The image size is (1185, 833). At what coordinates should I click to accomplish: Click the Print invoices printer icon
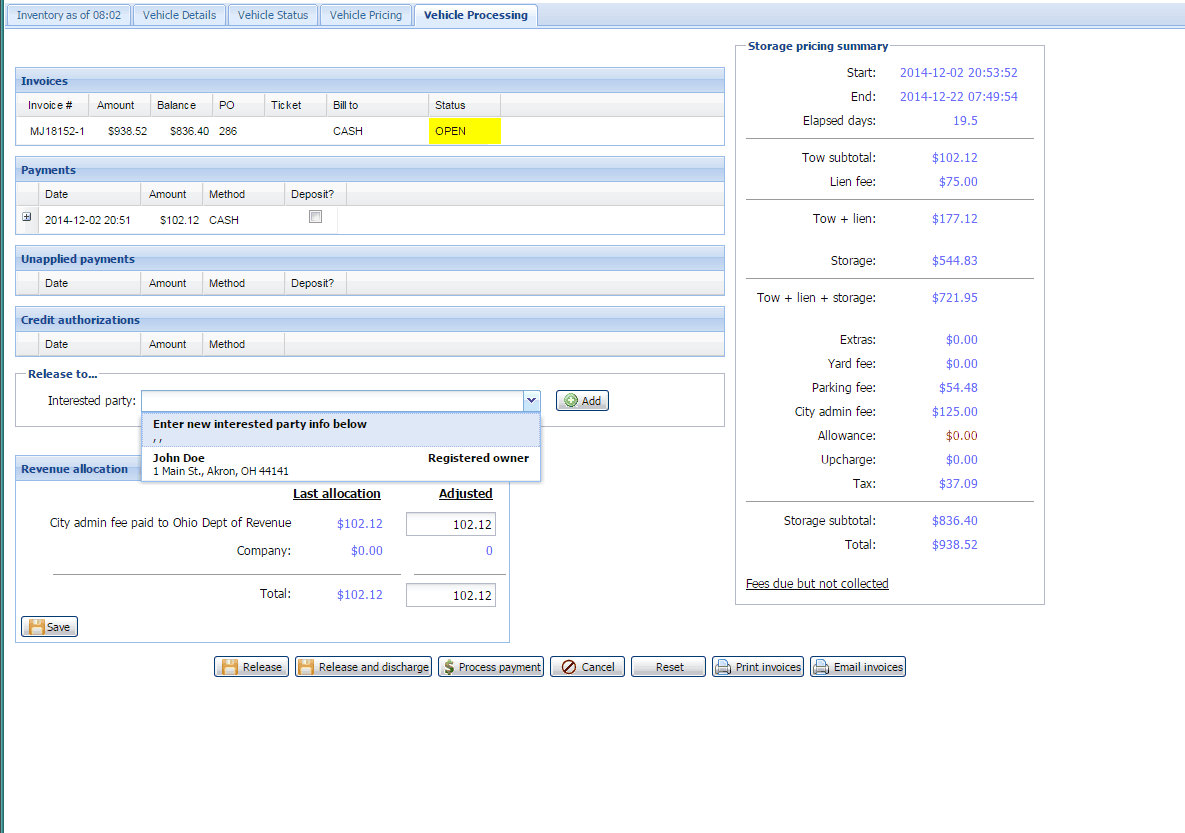[x=723, y=667]
